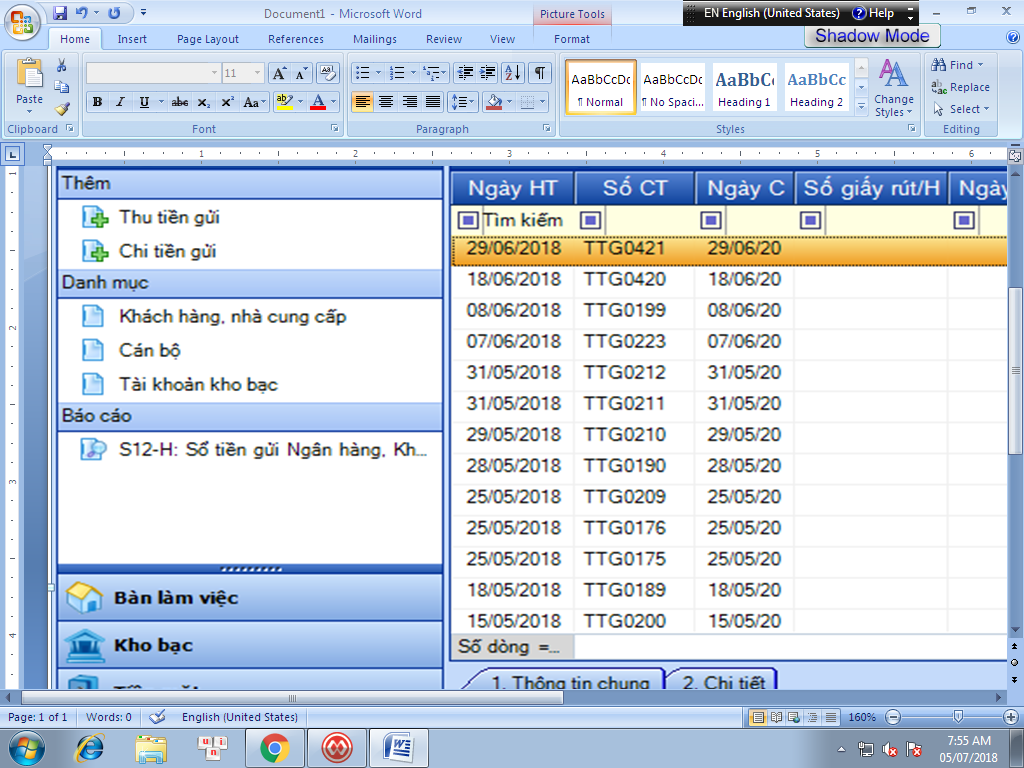
Task: Click the Windows Start orb
Action: (27, 748)
